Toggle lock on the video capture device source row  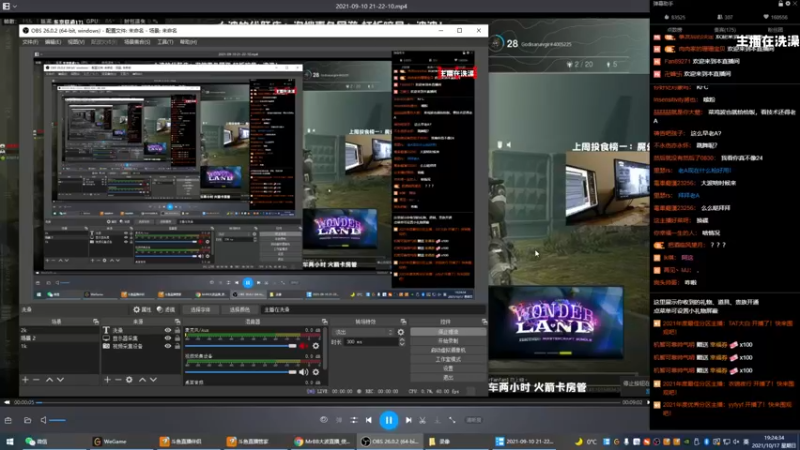[177, 346]
